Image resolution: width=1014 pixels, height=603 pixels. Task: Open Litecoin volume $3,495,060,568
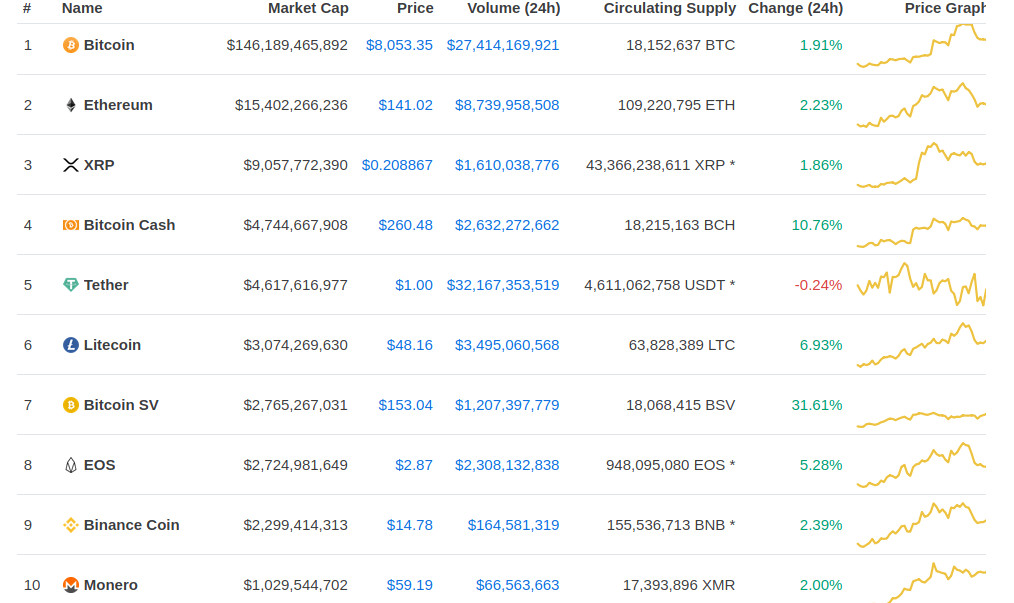point(507,345)
